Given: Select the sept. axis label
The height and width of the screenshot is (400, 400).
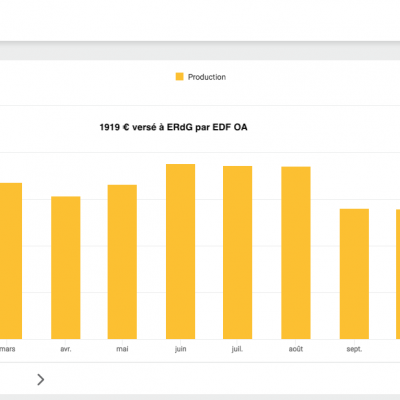Looking at the screenshot, I should click(x=354, y=349).
